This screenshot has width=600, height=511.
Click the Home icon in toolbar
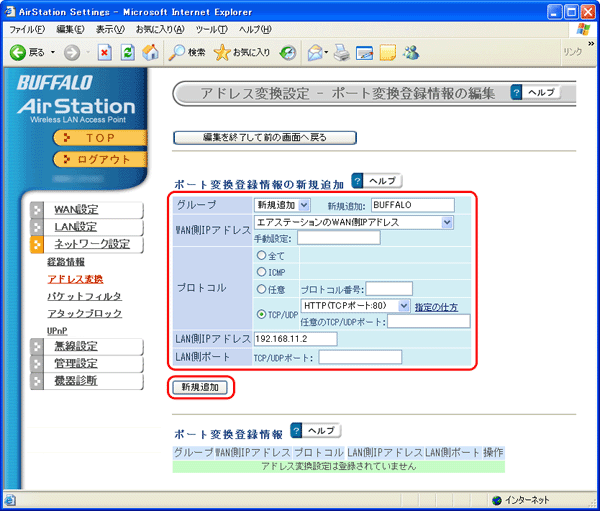coord(150,51)
